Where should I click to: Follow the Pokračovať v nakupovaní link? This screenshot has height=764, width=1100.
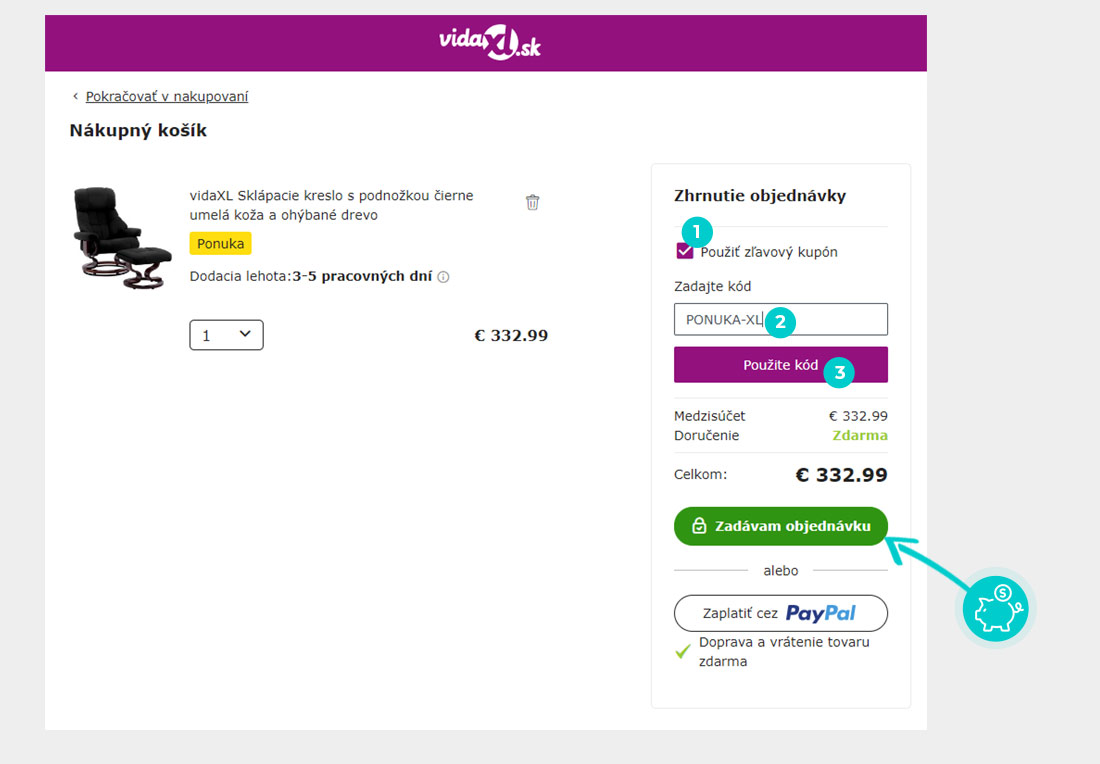[x=167, y=97]
